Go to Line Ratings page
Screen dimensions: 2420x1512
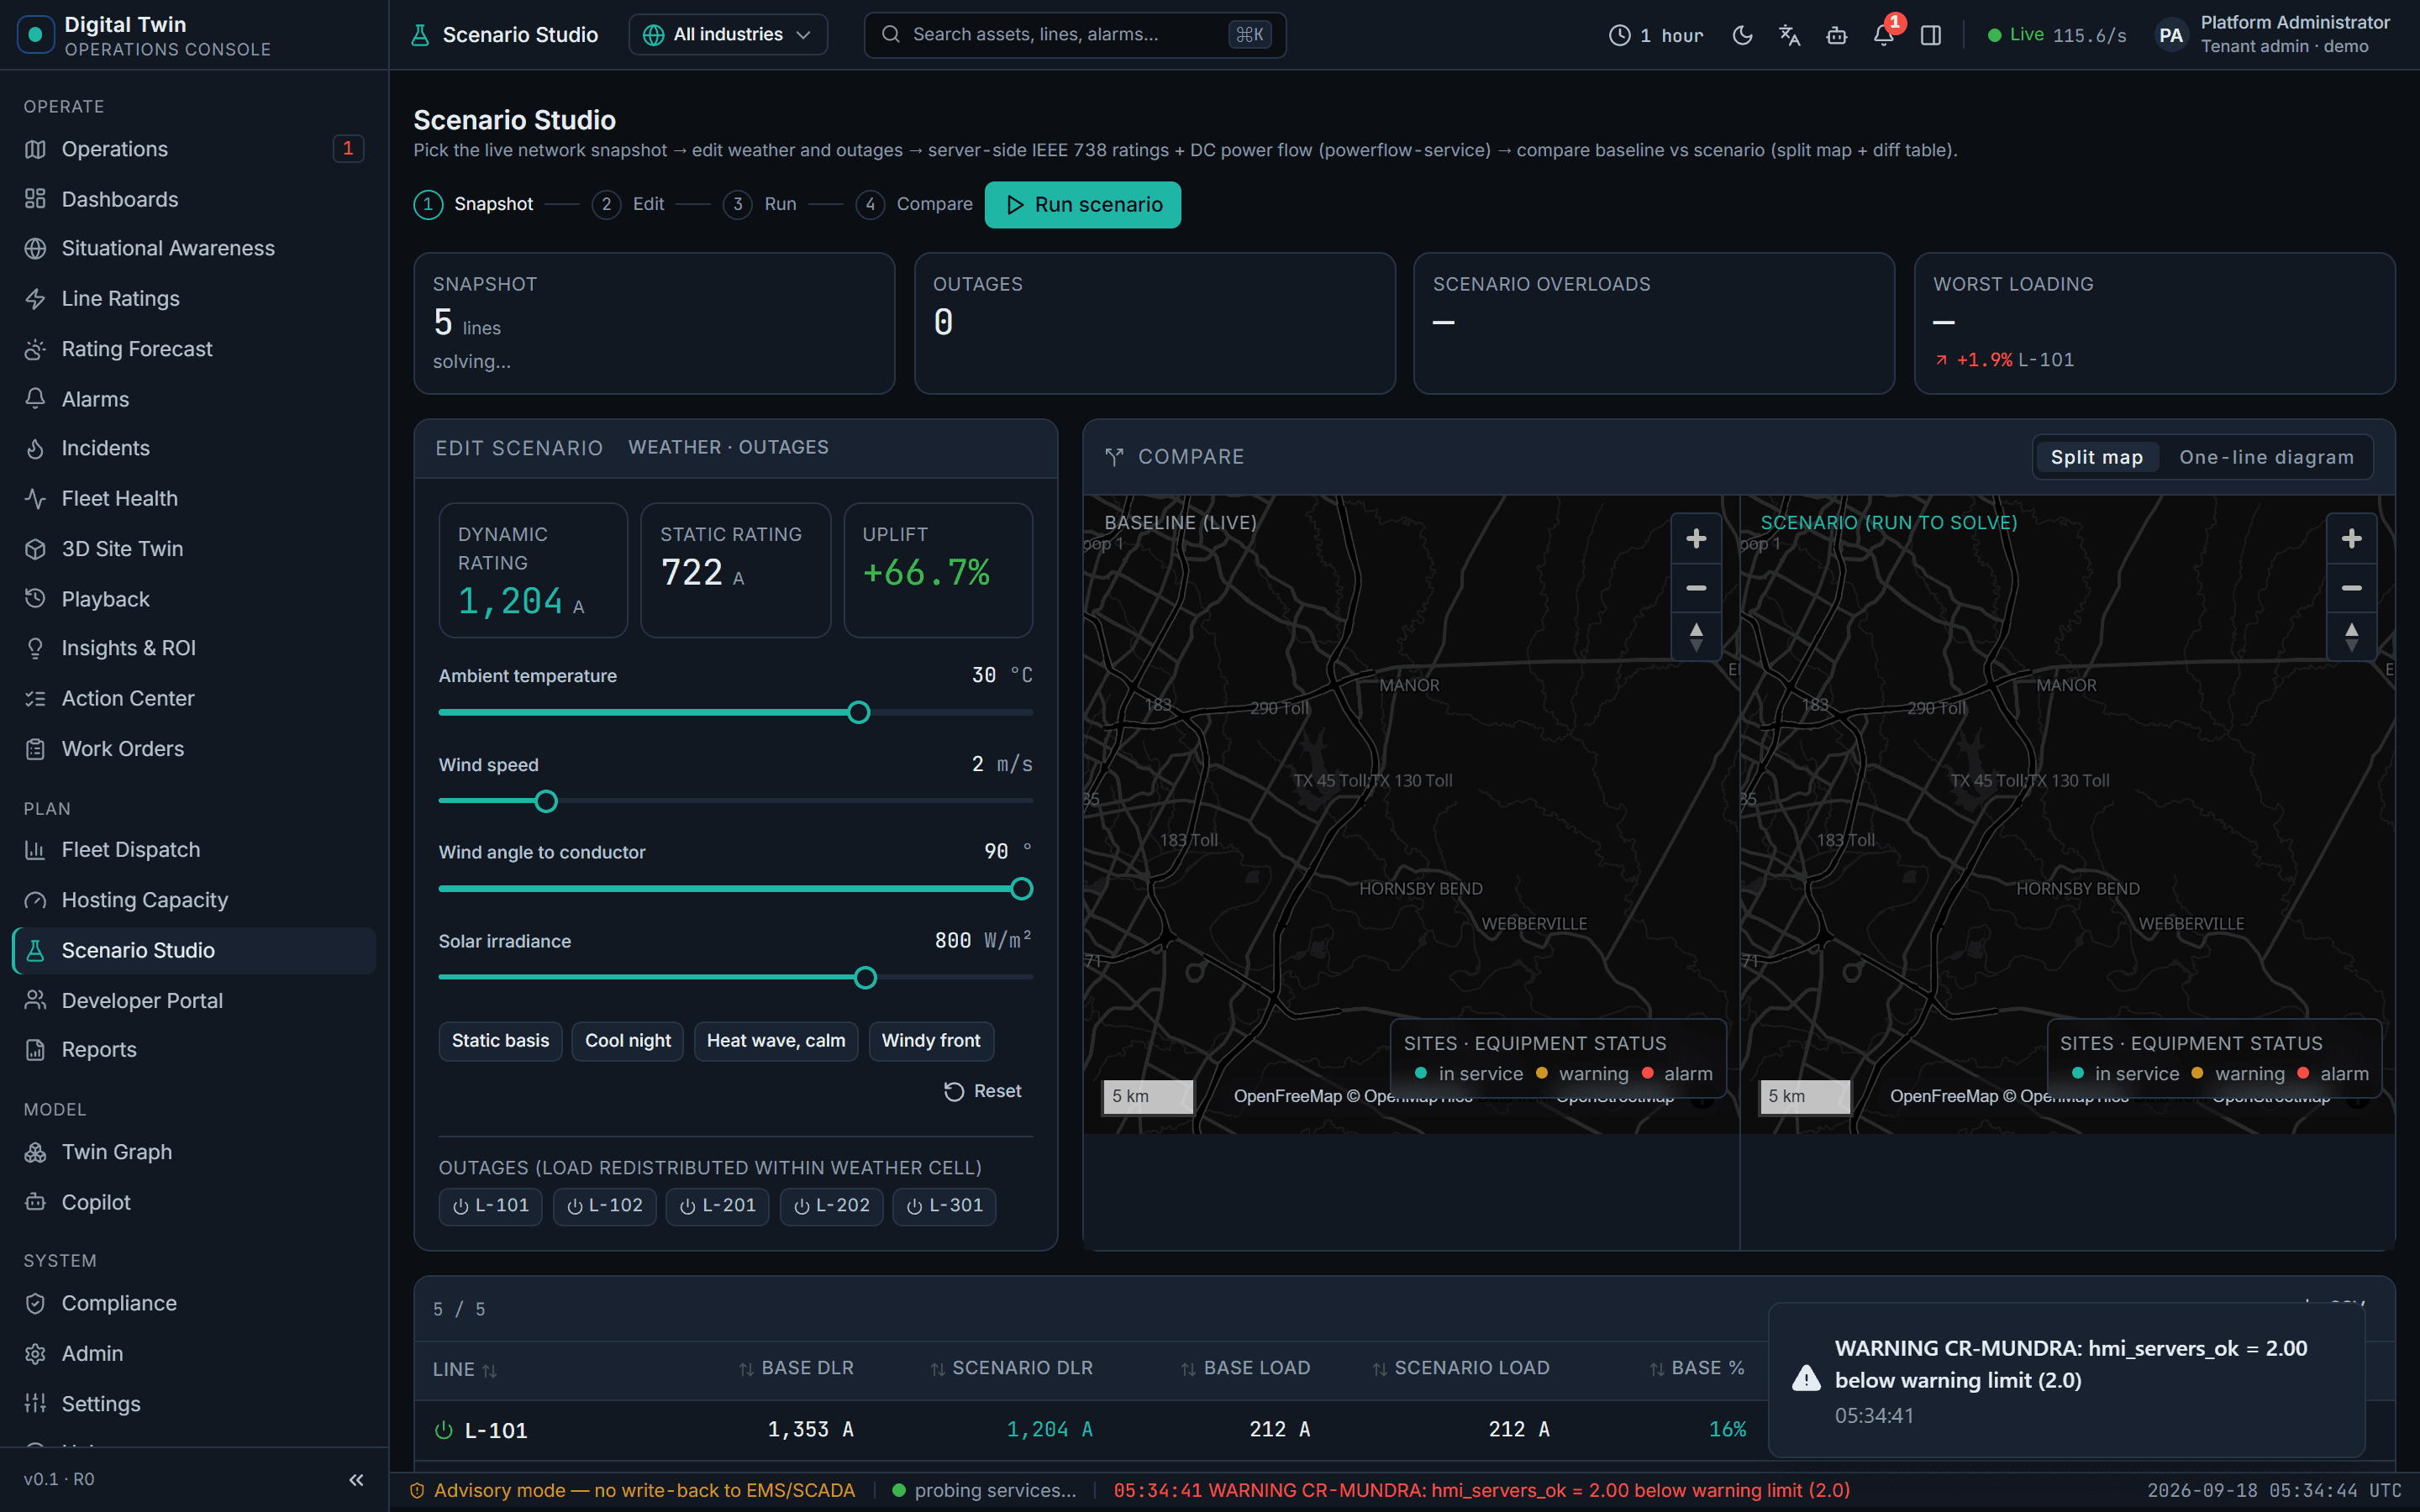coord(194,299)
